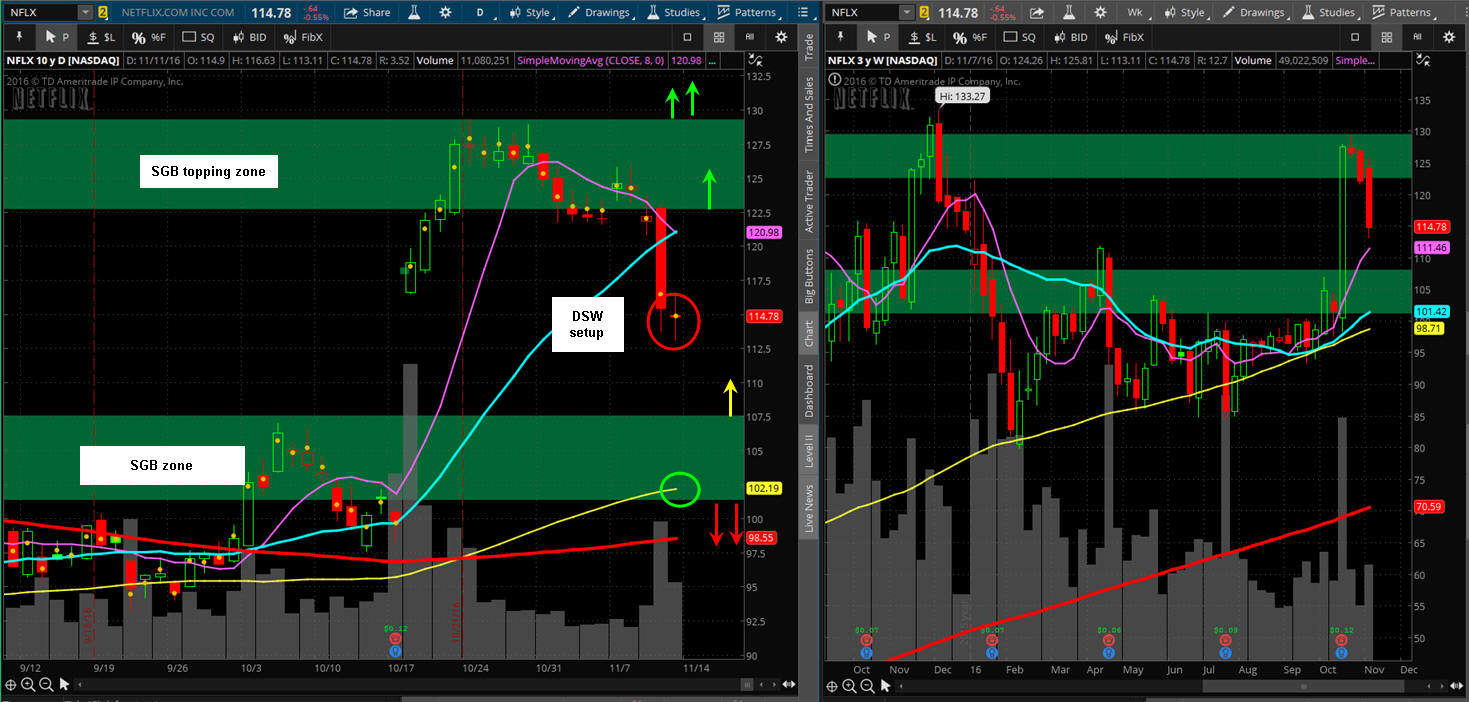Select the pointer (P) tool in the right chart

pyautogui.click(x=877, y=37)
